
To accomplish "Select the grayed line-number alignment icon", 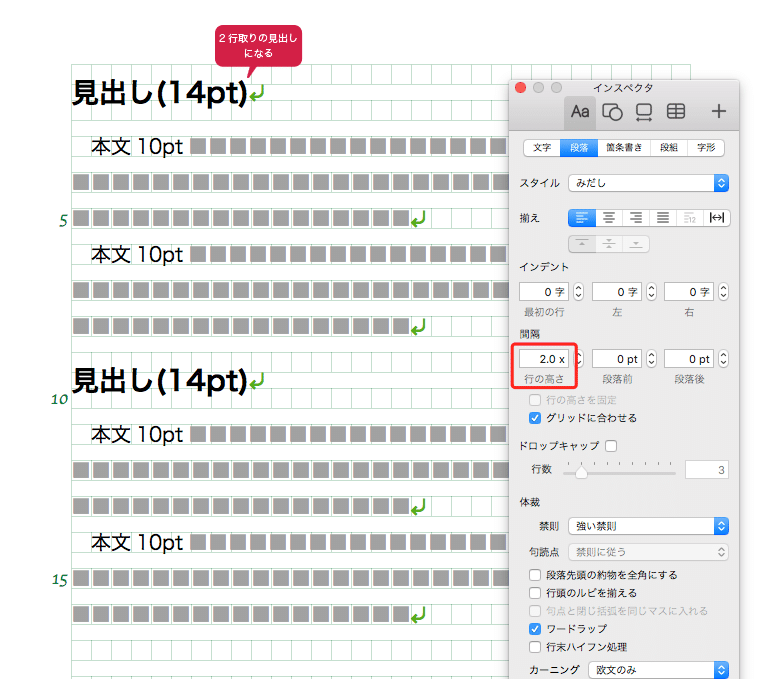I will pyautogui.click(x=690, y=218).
